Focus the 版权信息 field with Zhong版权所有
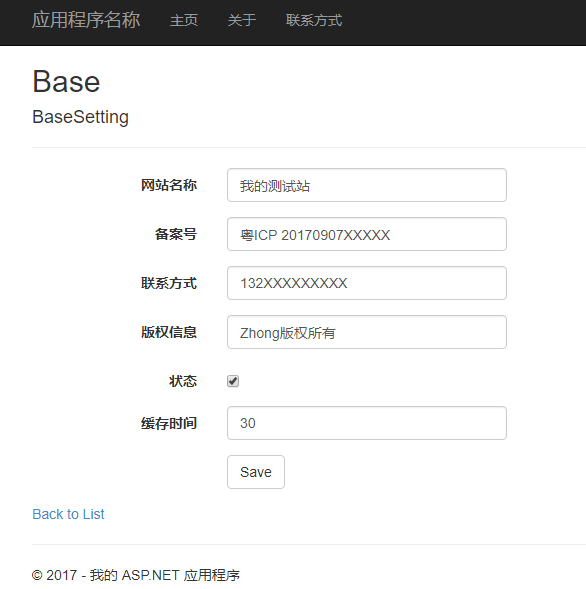586x589 pixels. pos(367,332)
